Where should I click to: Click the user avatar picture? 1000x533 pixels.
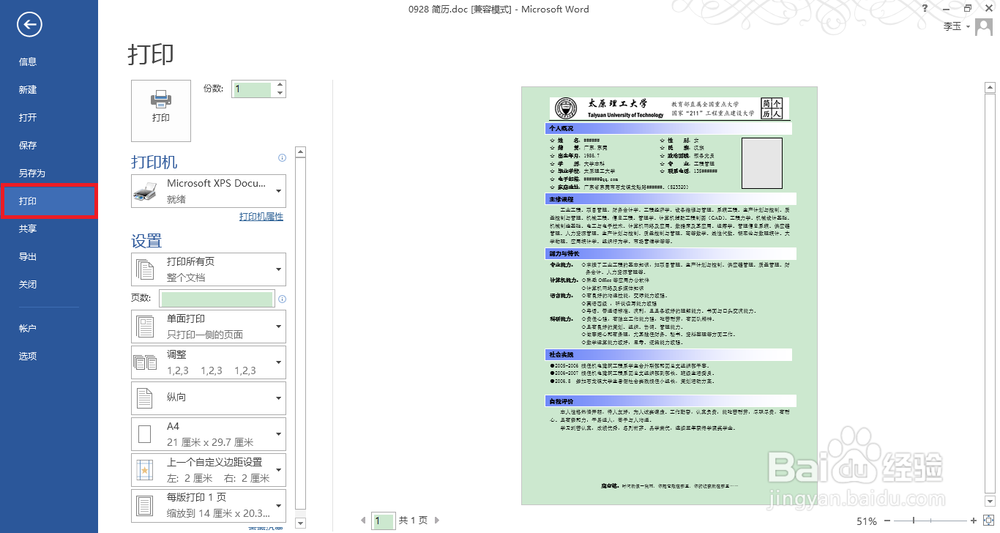coord(984,27)
